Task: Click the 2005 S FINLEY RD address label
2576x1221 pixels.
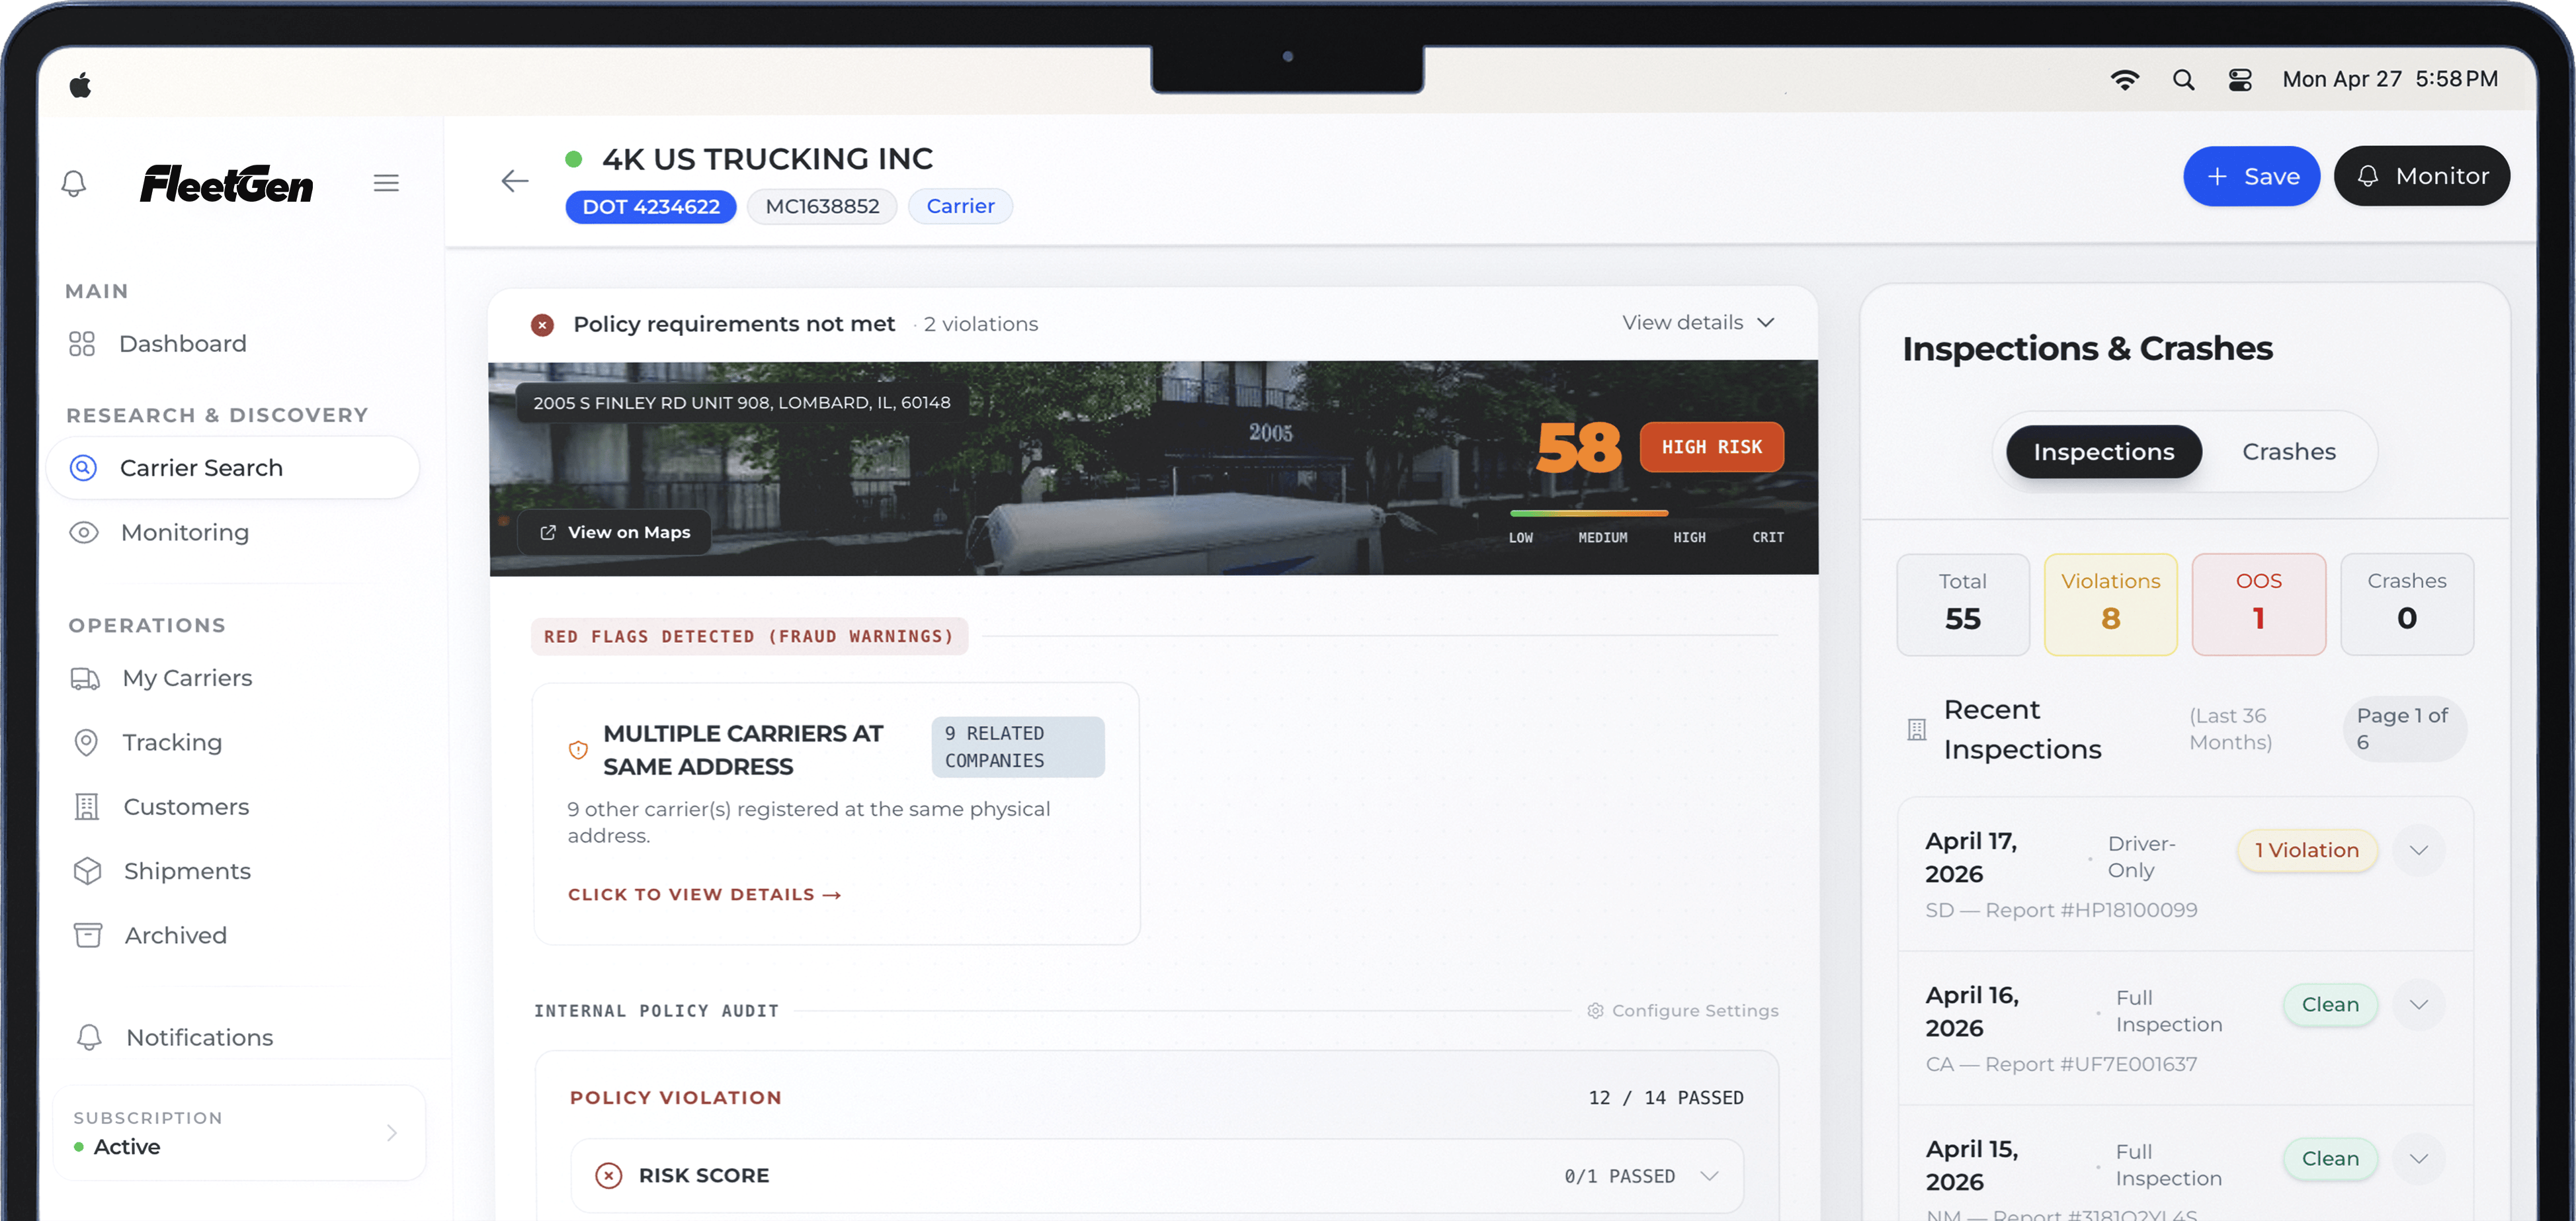Action: click(741, 403)
